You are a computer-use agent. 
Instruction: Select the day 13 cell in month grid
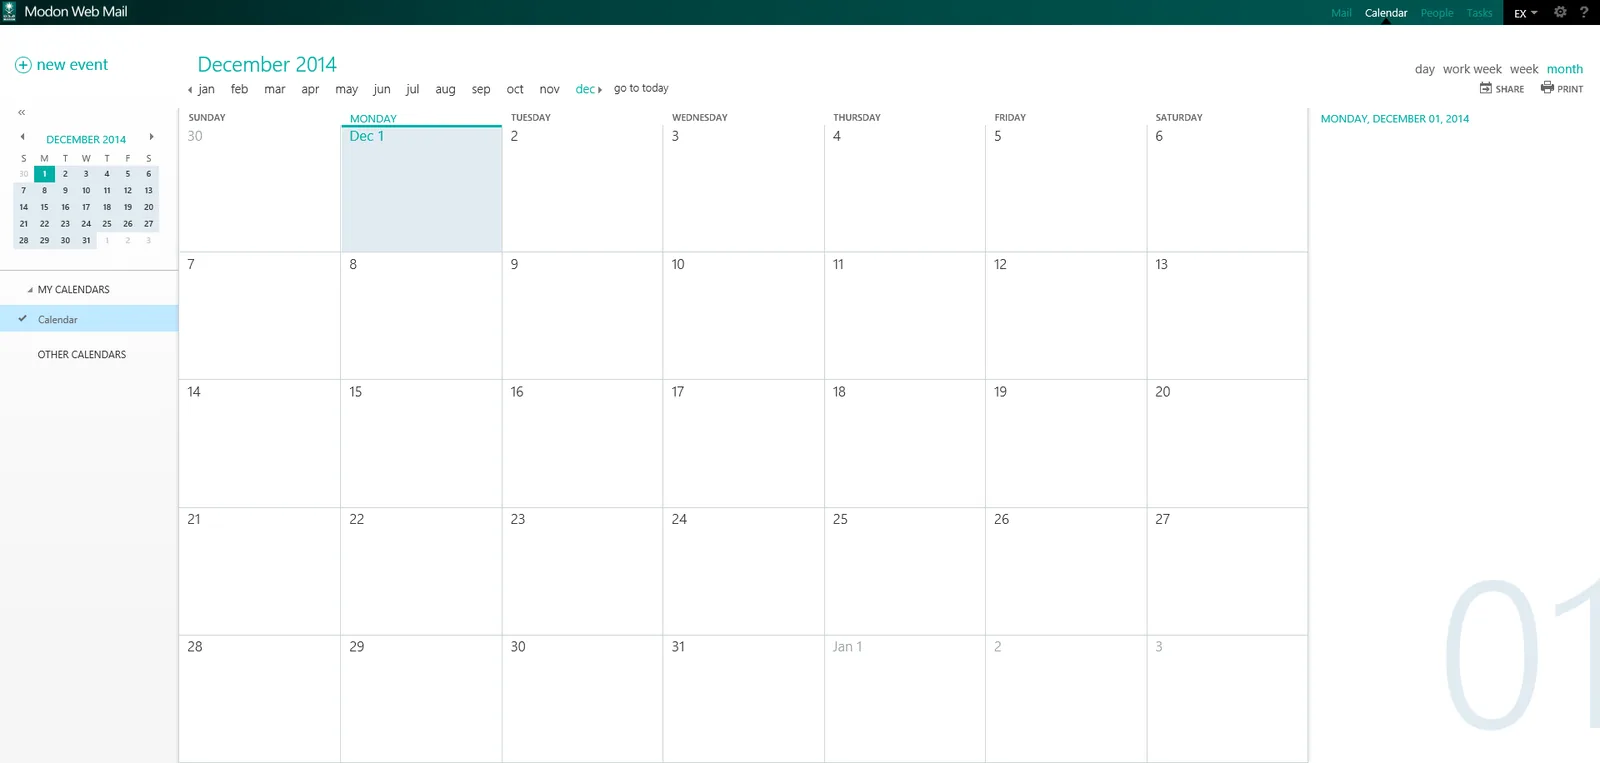[x=1227, y=316]
